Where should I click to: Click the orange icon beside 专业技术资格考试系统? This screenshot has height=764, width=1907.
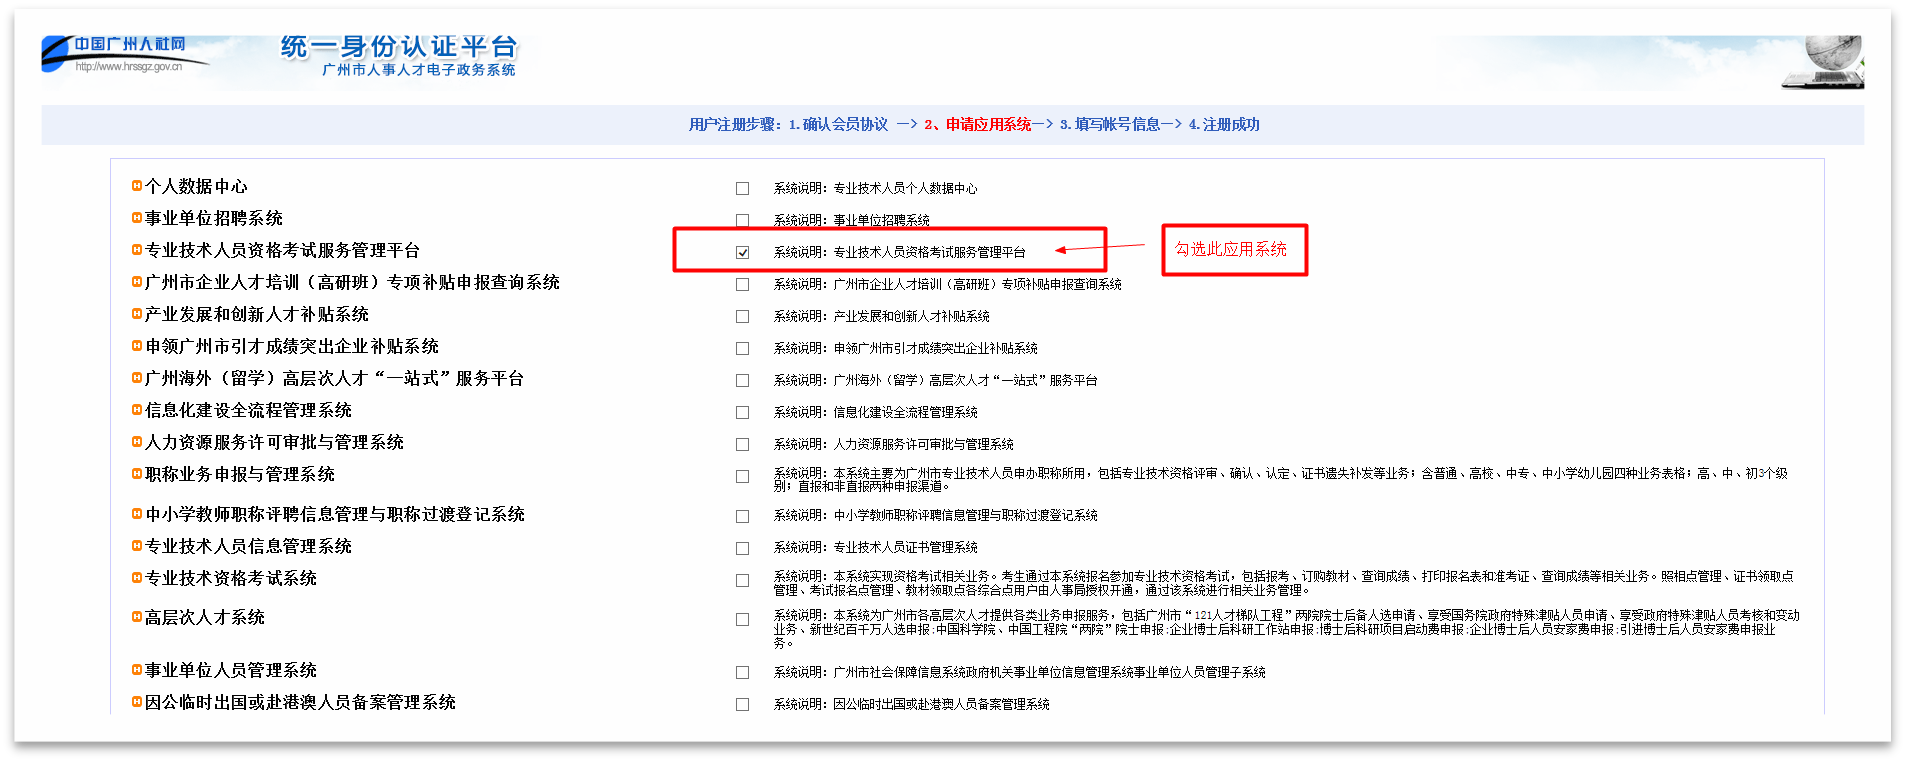137,578
